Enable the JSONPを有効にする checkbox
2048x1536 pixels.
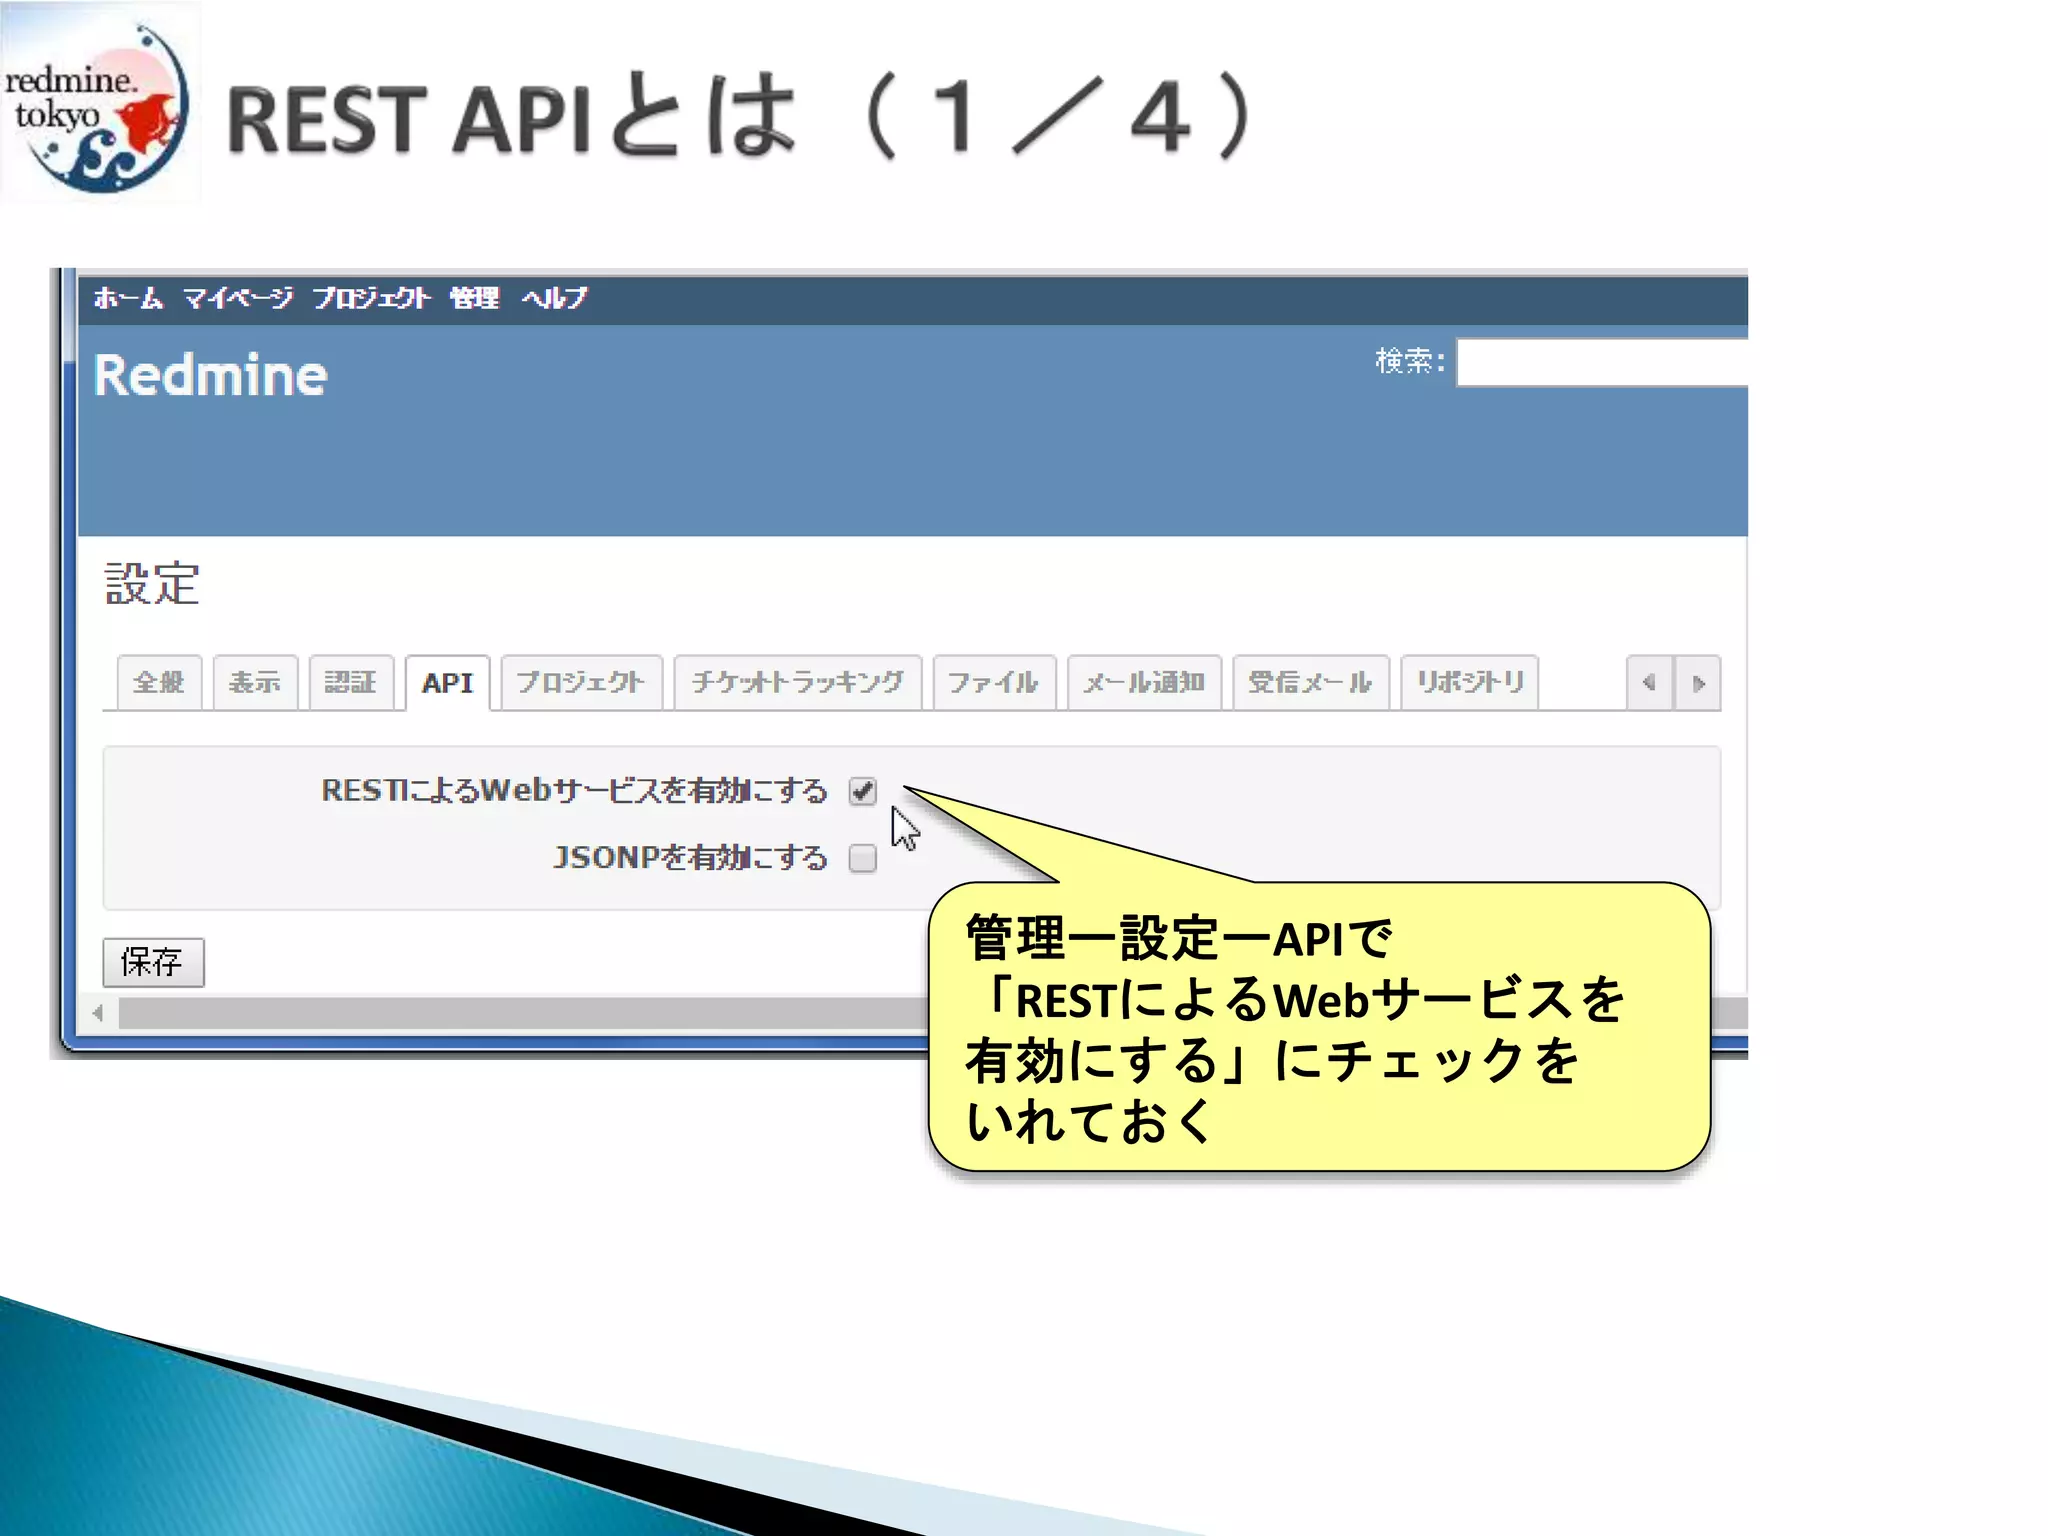[863, 858]
